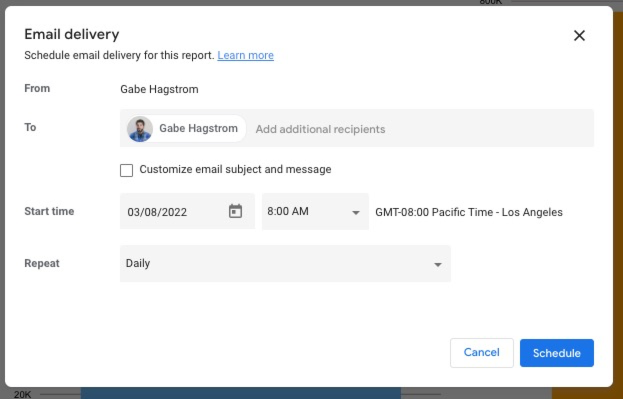Click the Start time label
Image resolution: width=623 pixels, height=399 pixels.
pyautogui.click(x=49, y=211)
